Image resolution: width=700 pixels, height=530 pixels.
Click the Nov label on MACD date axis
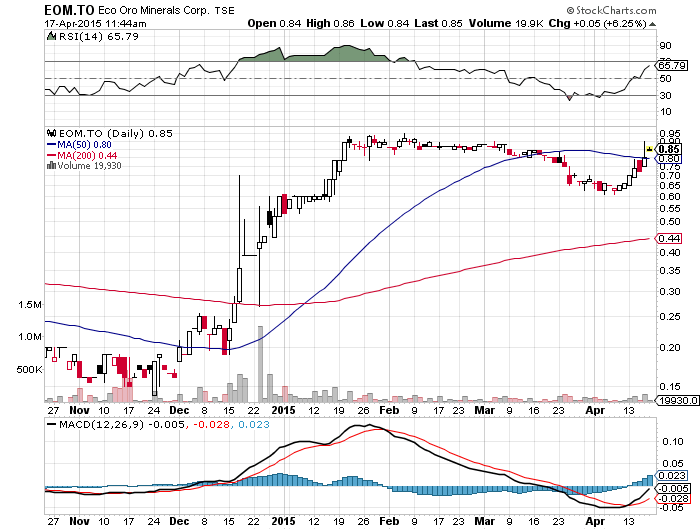tap(79, 521)
